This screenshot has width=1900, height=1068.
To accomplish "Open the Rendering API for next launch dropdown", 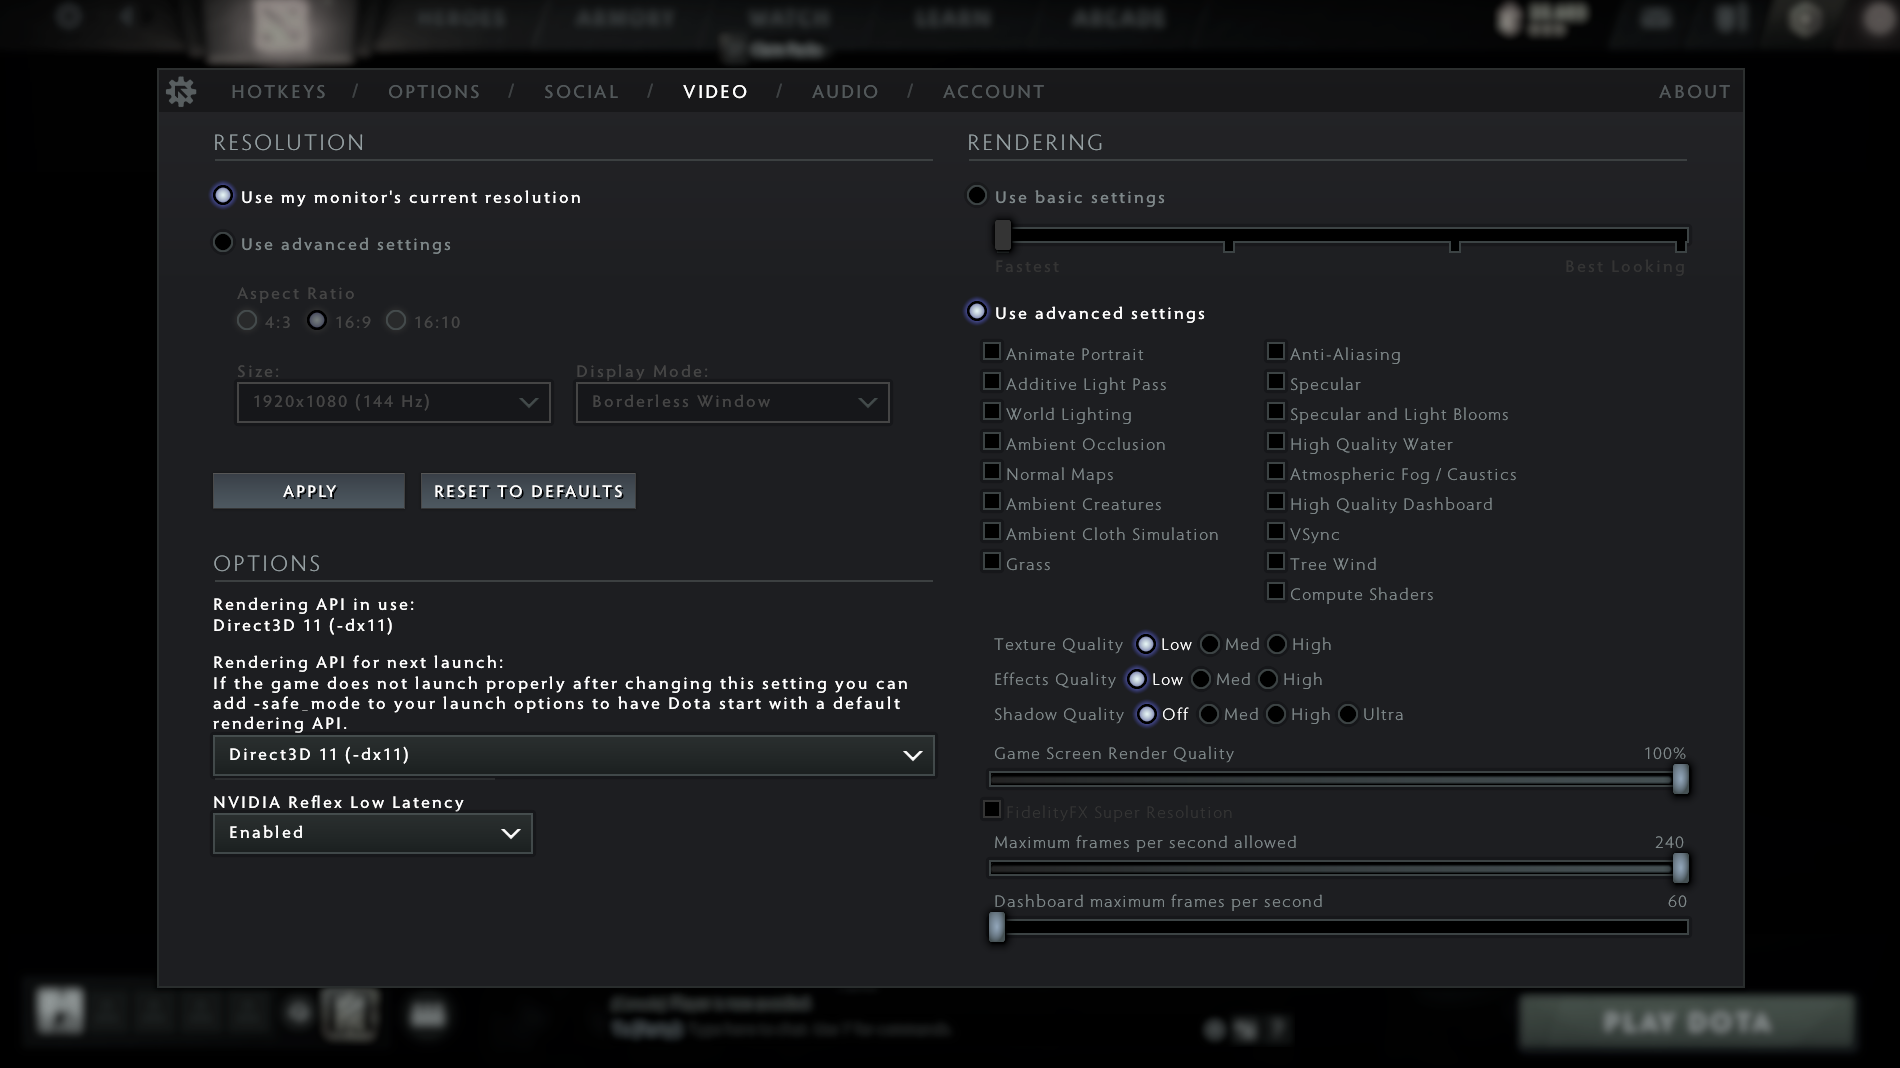I will coord(573,756).
